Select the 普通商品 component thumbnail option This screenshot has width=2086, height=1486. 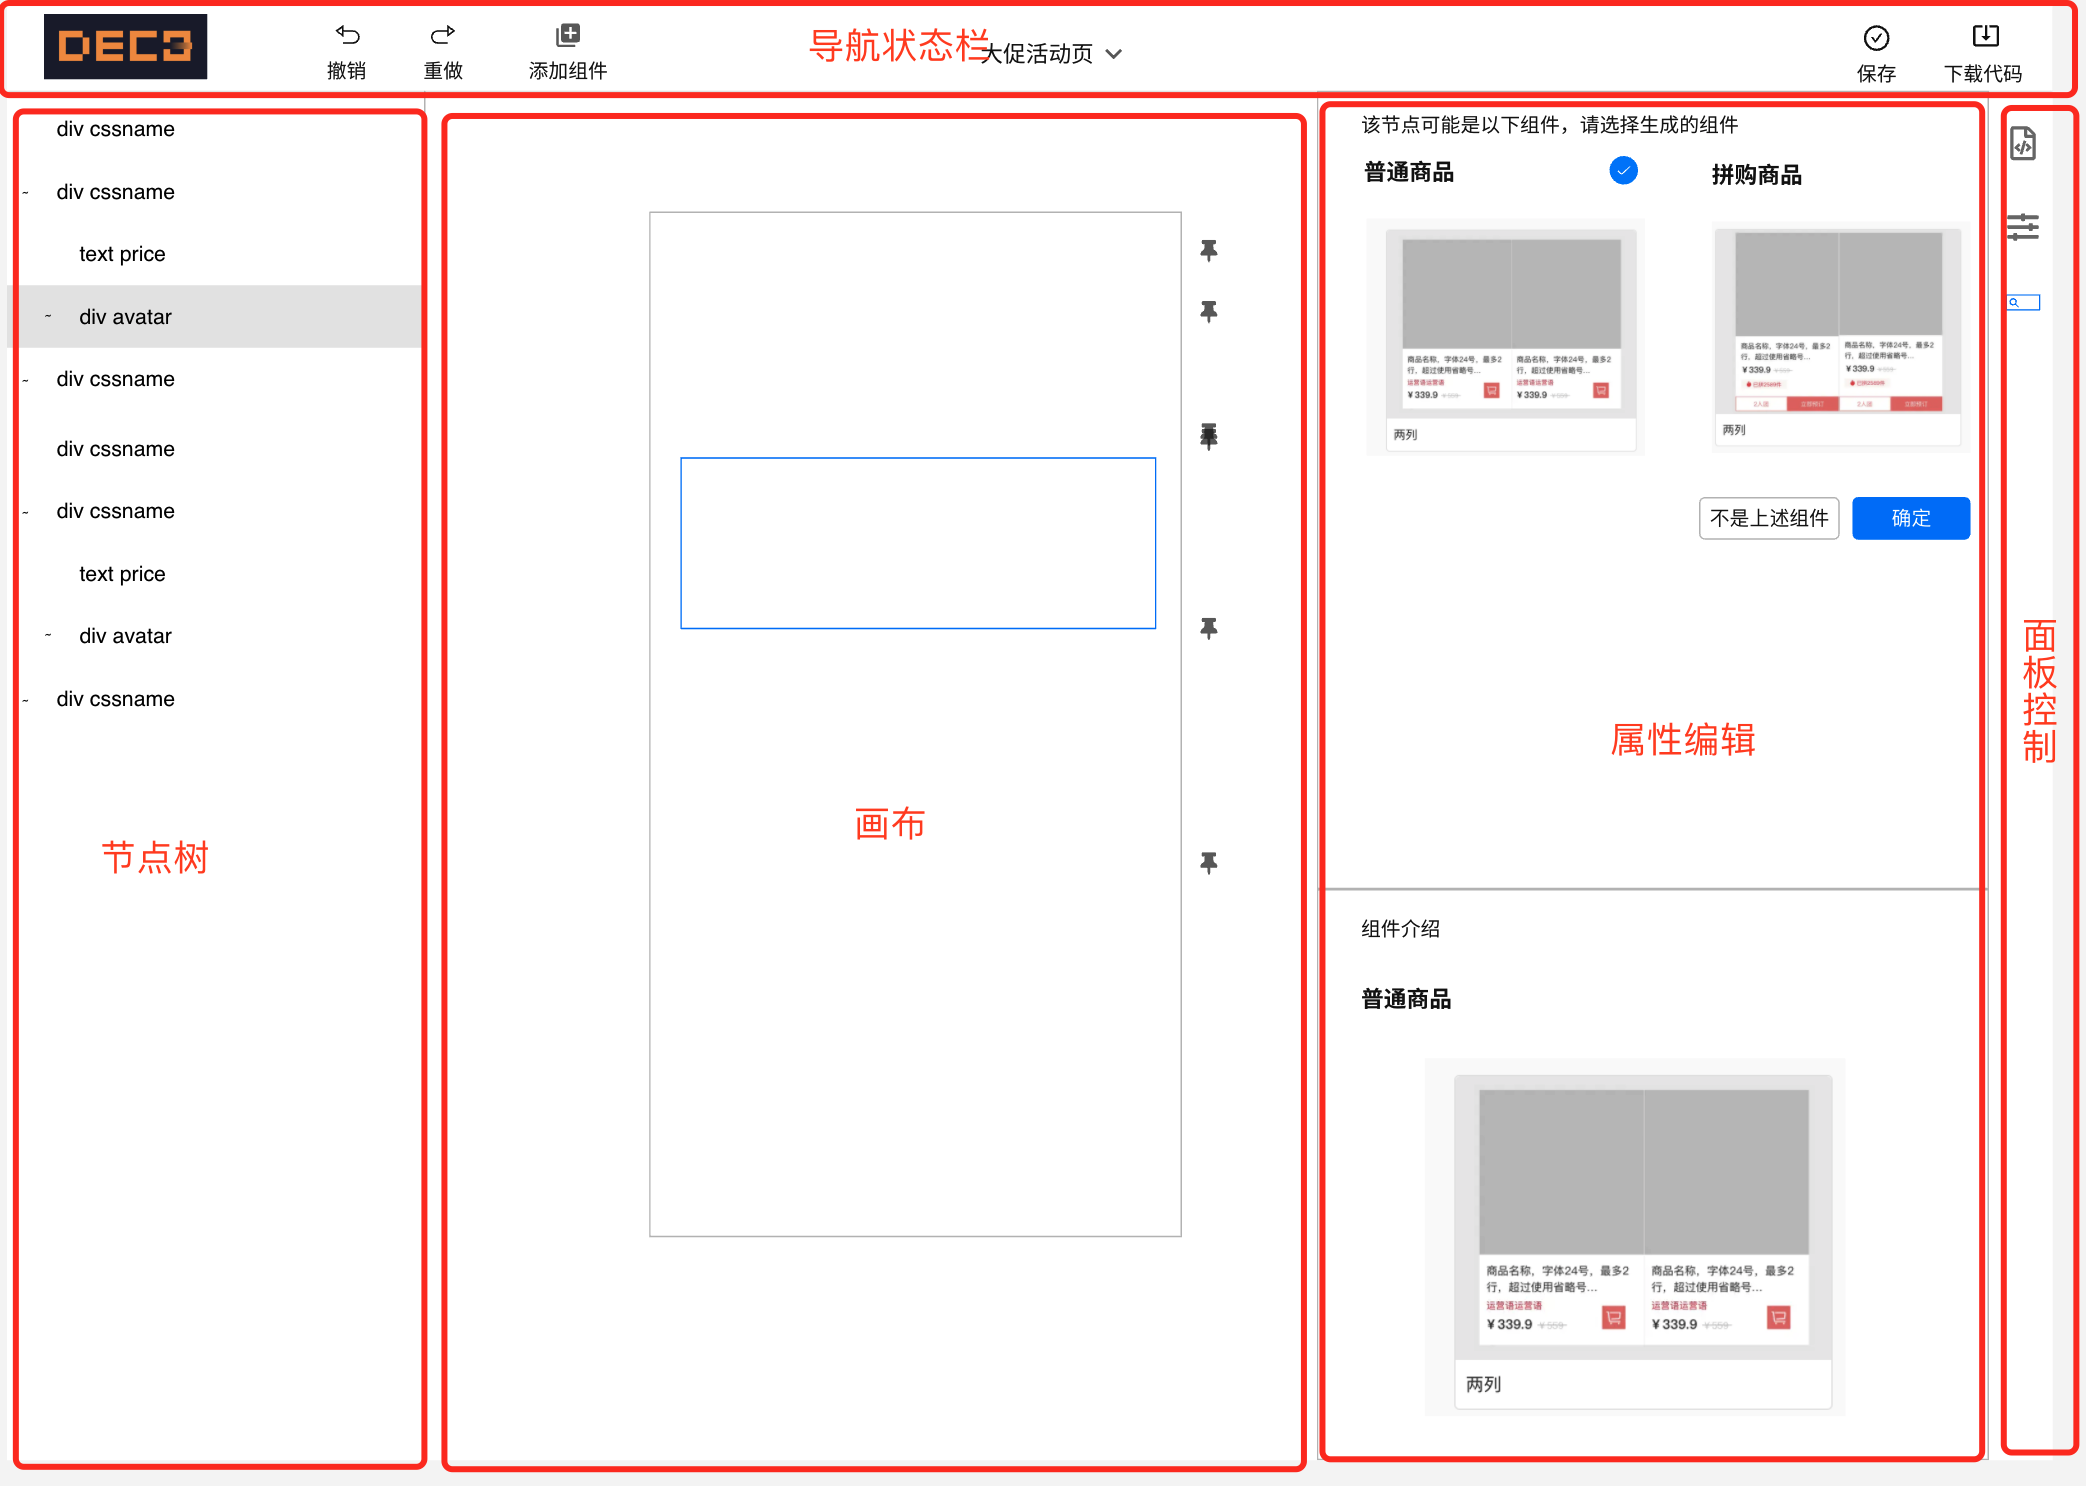pos(1508,338)
